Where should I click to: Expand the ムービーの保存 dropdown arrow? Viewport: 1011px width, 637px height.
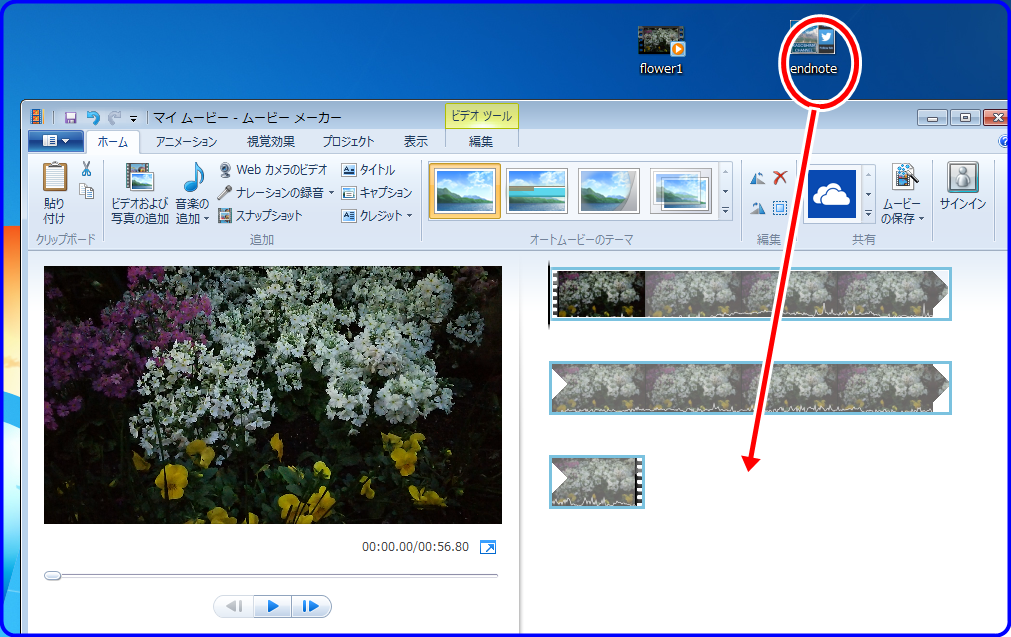(x=921, y=219)
